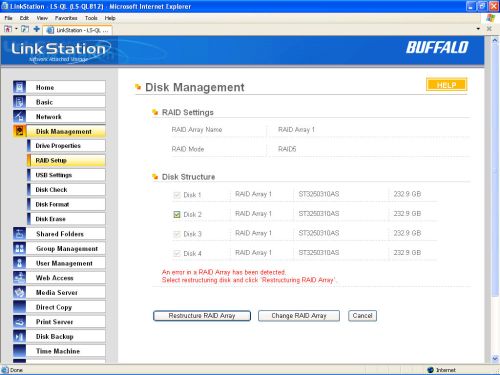Image resolution: width=500 pixels, height=375 pixels.
Task: Click the User Management sidebar icon
Action: [x=19, y=263]
